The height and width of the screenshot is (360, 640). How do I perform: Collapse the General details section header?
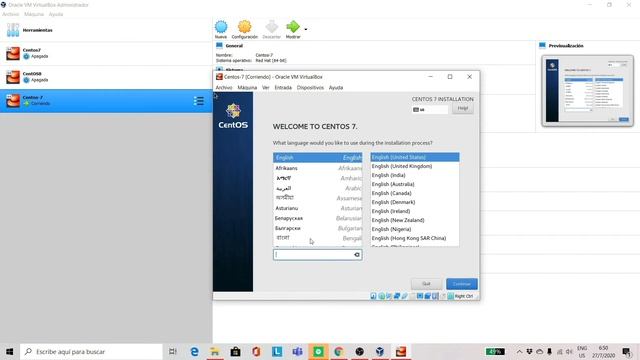(x=234, y=46)
